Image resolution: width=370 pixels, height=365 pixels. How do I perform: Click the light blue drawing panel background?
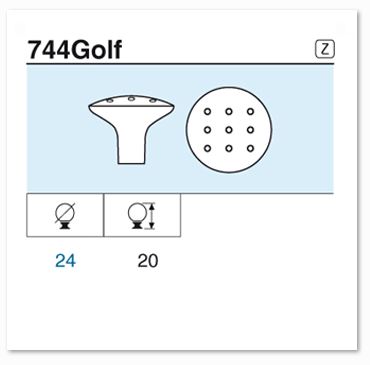180,128
